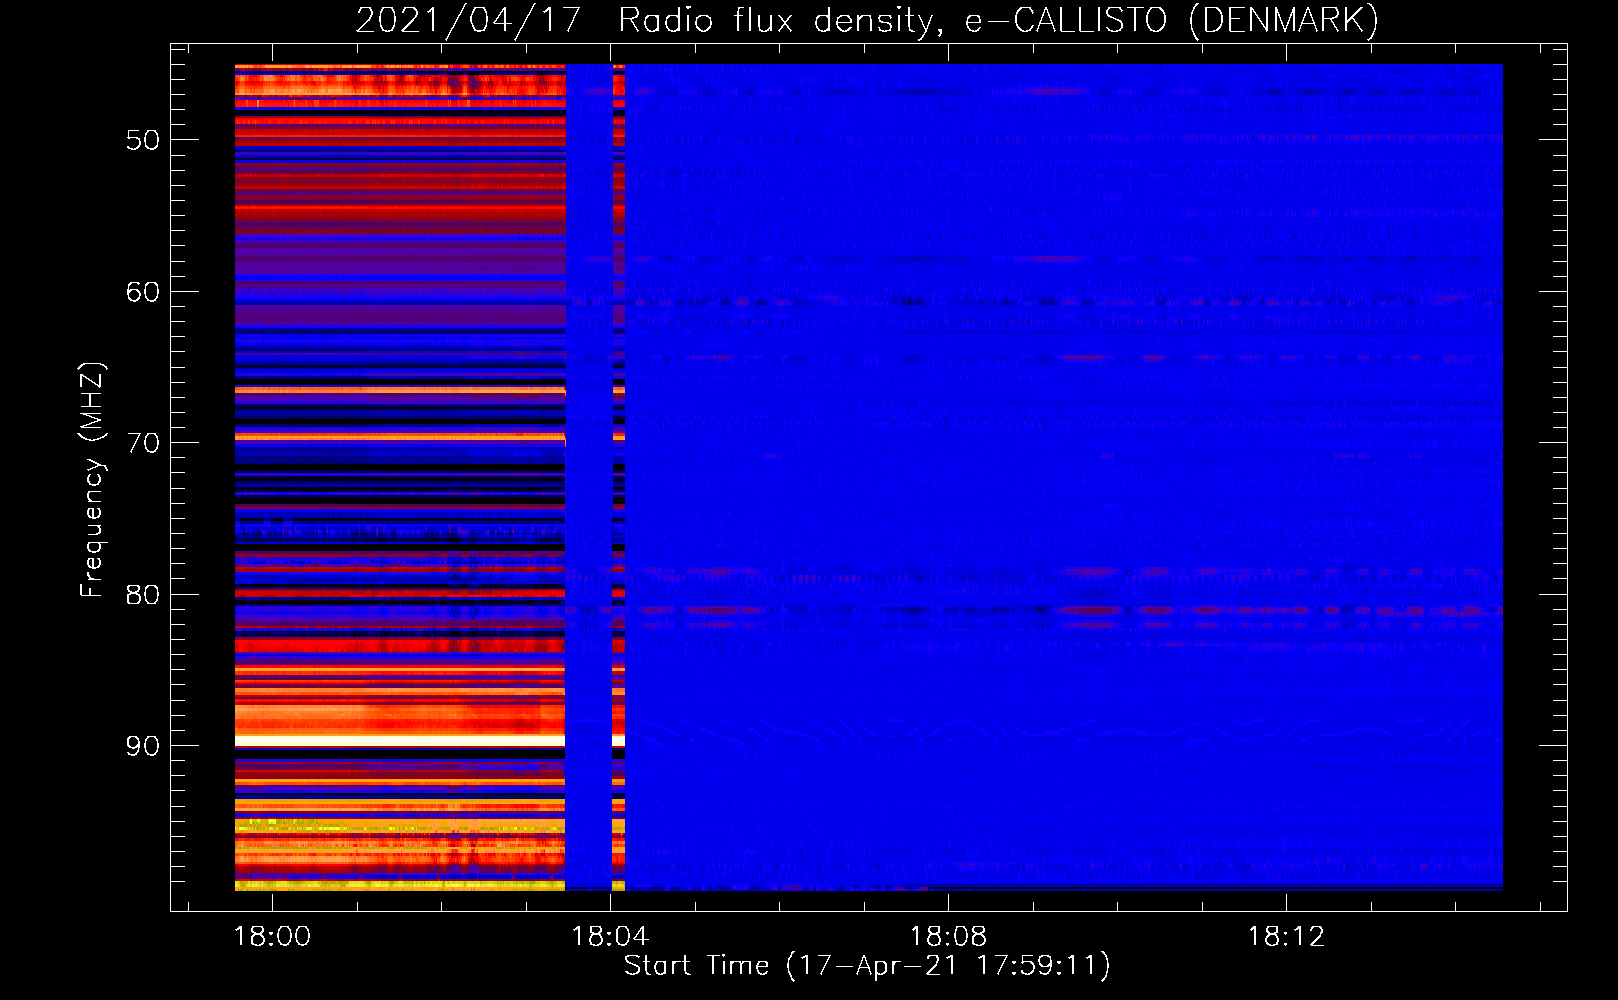This screenshot has height=1000, width=1618.
Task: Click the 18:08 time axis label
Action: pos(948,937)
